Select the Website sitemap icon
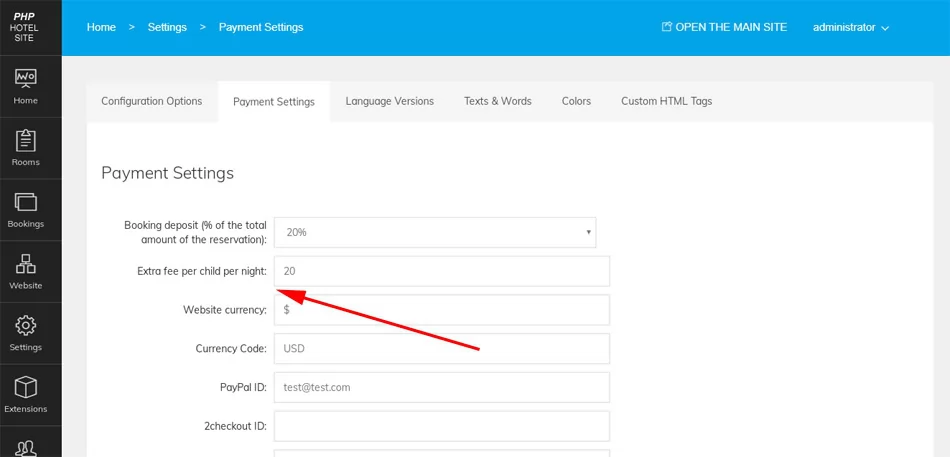Viewport: 950px width, 457px height. 26,264
